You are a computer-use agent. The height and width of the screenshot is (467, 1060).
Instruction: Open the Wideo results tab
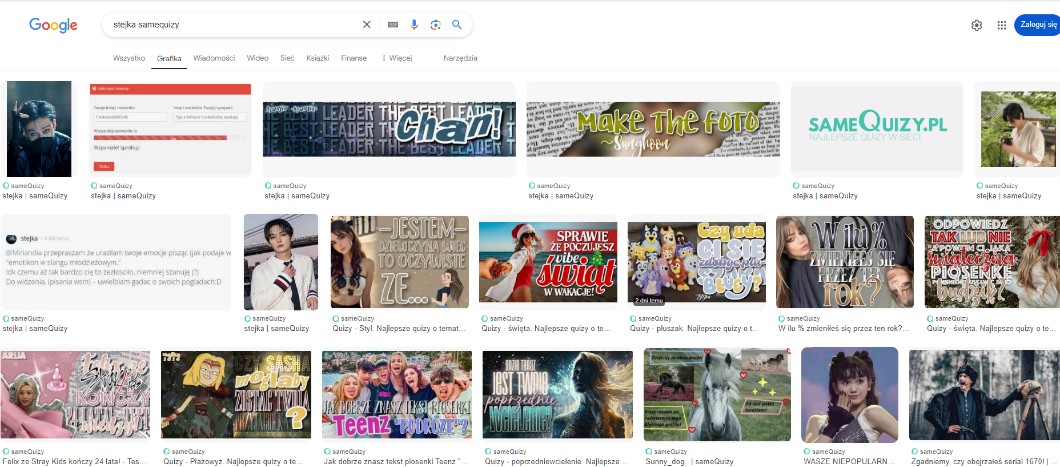tap(257, 59)
